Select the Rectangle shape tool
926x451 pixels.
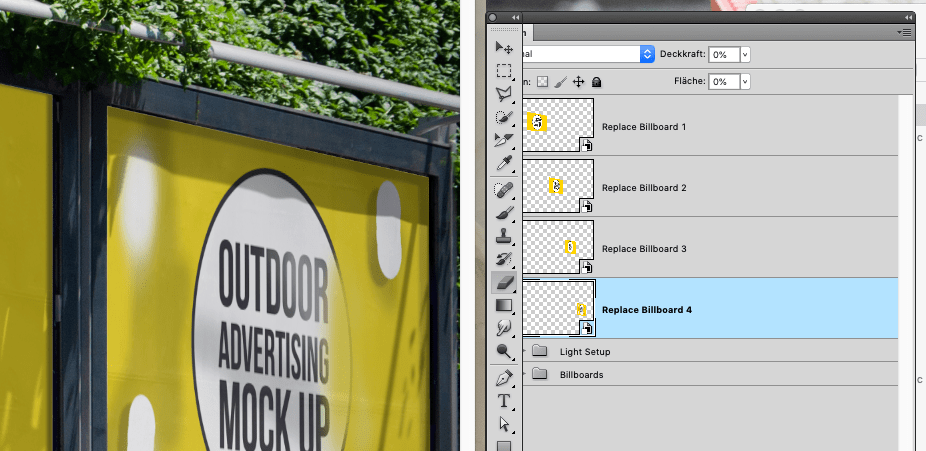click(504, 446)
